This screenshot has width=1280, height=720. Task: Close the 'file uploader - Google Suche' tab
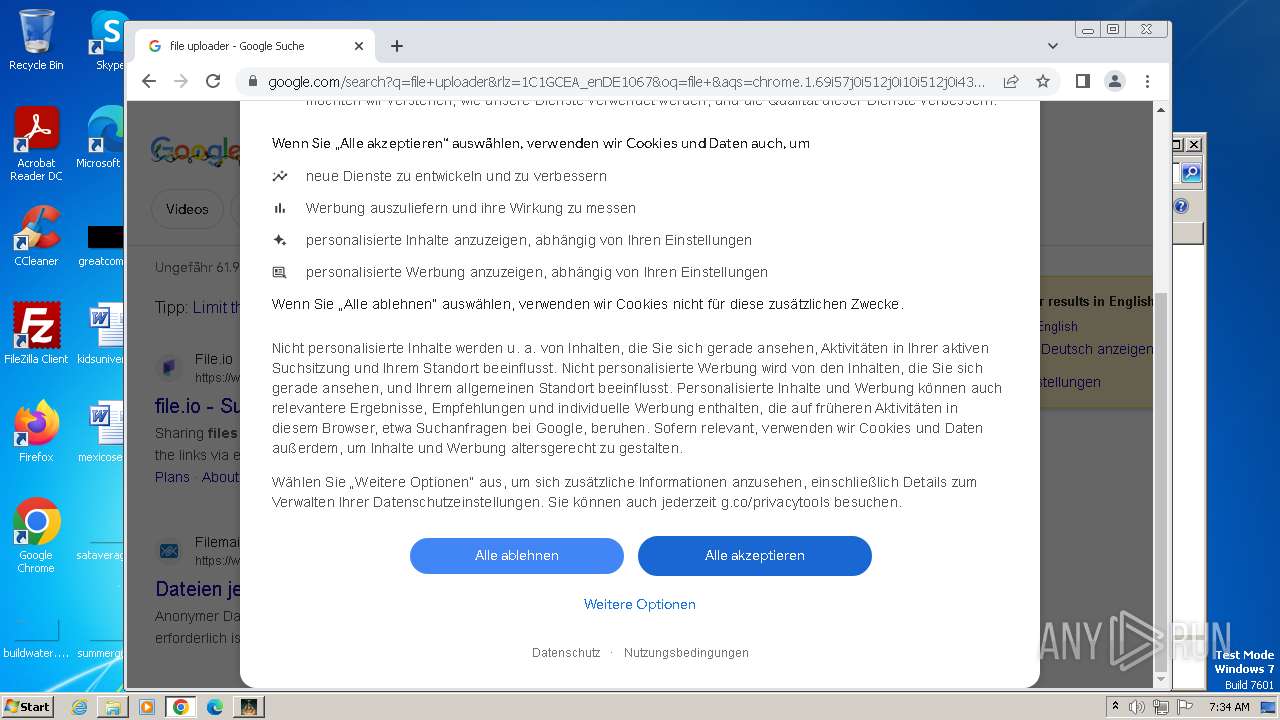coord(359,46)
